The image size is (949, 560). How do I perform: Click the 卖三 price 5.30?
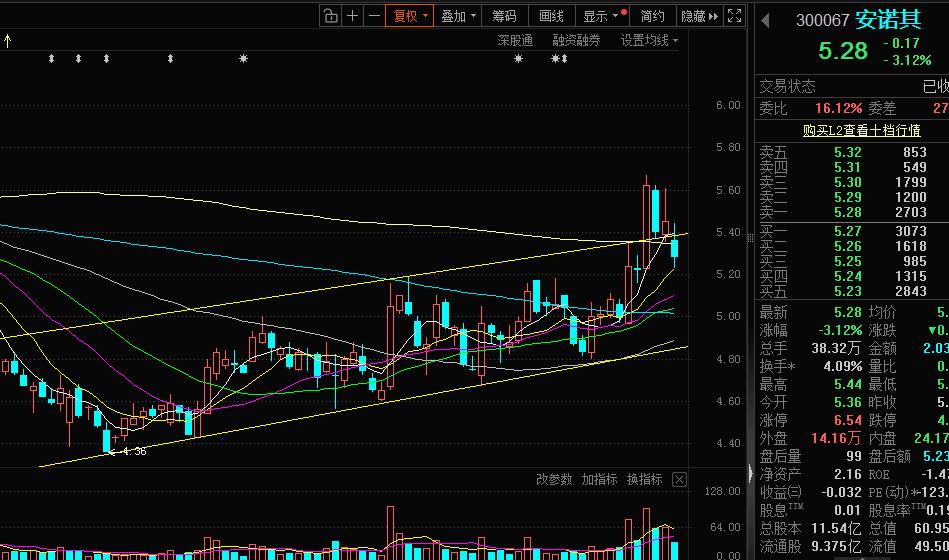coord(847,182)
